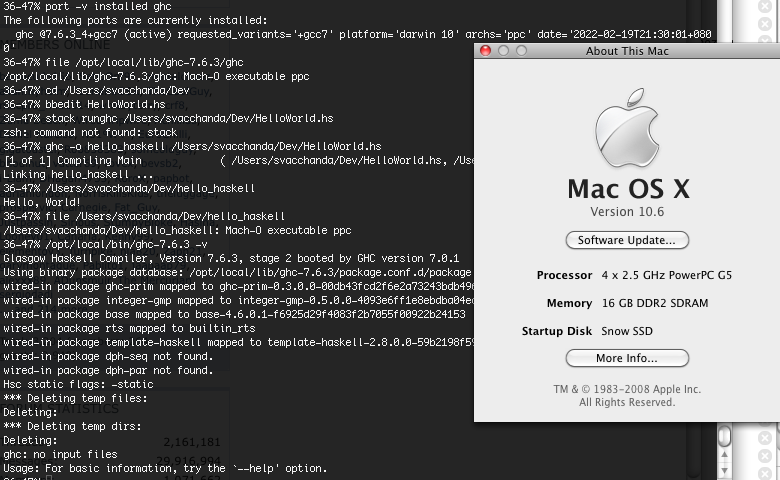Screen dimensions: 780x480
Task: Click the "/opt/local/bin/ghc-7.6.3 -v" command
Action: (x=105, y=244)
